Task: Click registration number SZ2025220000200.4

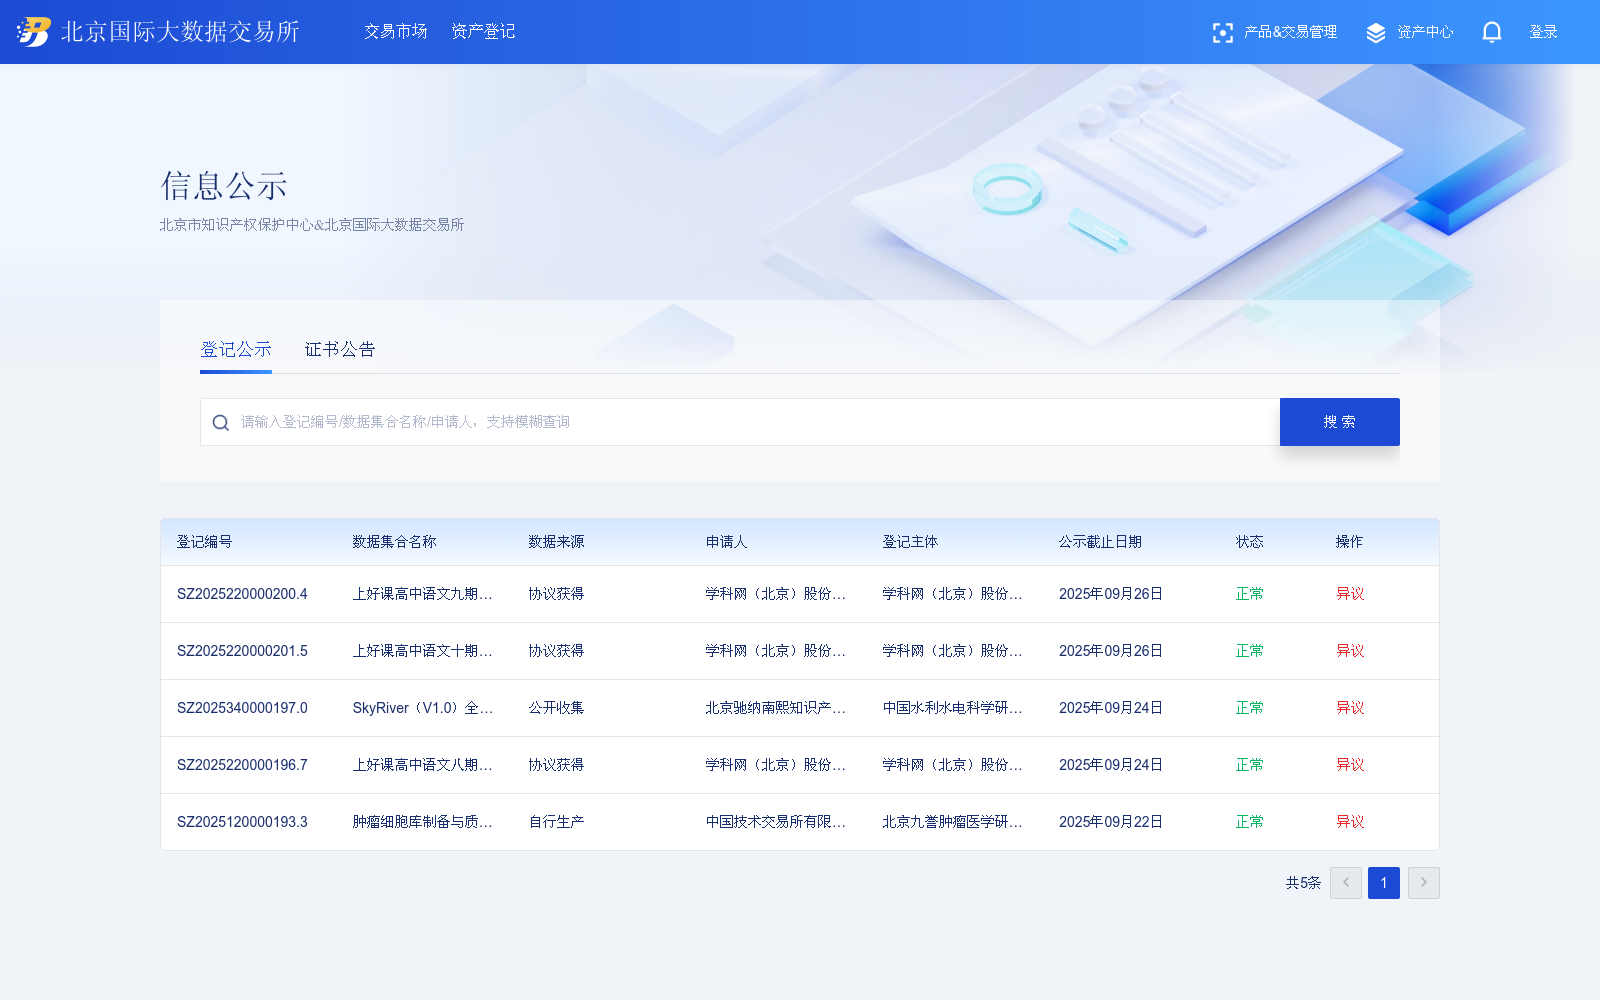Action: click(242, 594)
